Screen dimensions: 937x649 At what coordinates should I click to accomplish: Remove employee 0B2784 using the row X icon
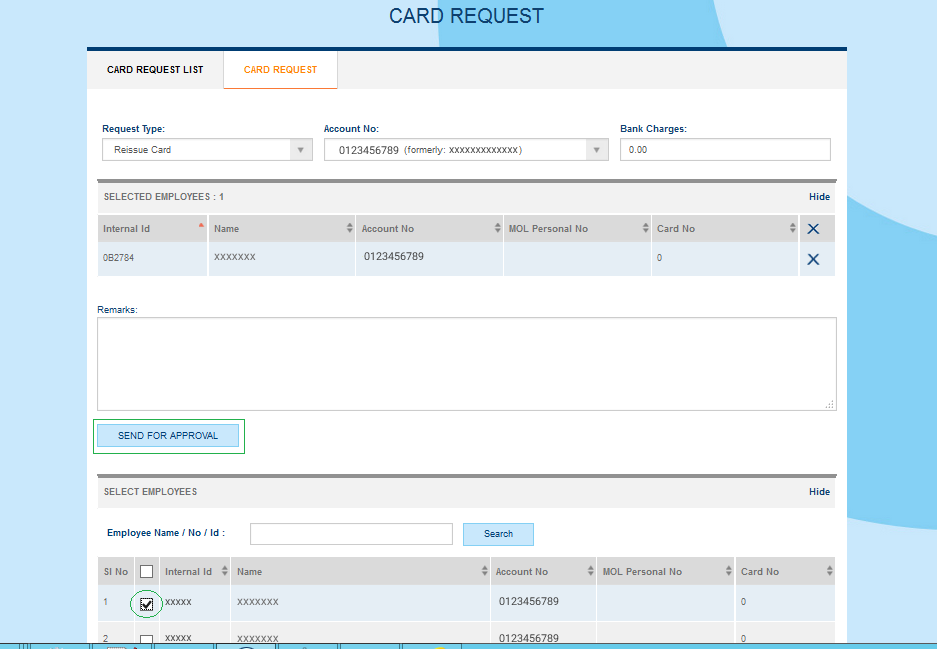point(813,259)
